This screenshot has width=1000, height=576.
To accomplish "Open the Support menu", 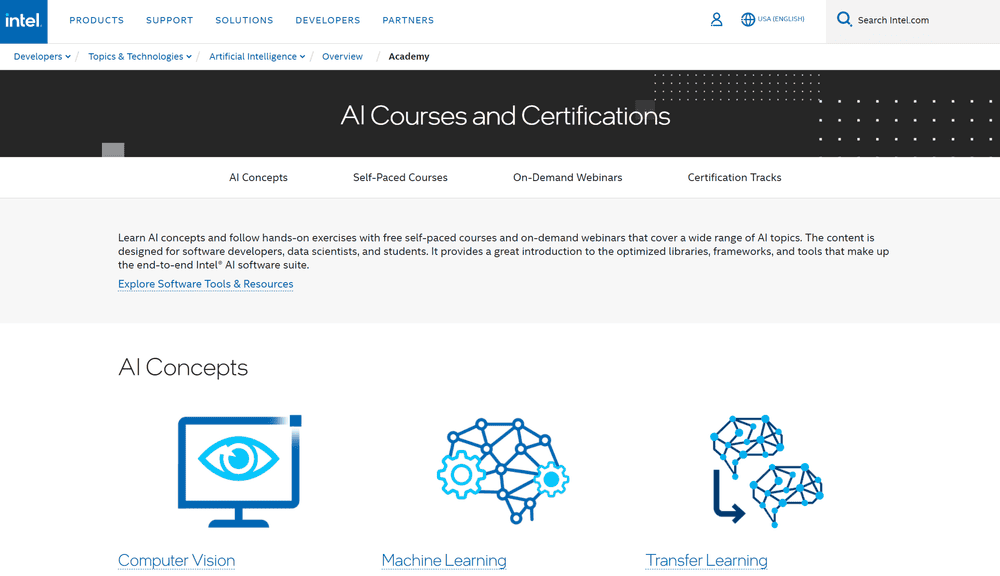I will (x=170, y=20).
